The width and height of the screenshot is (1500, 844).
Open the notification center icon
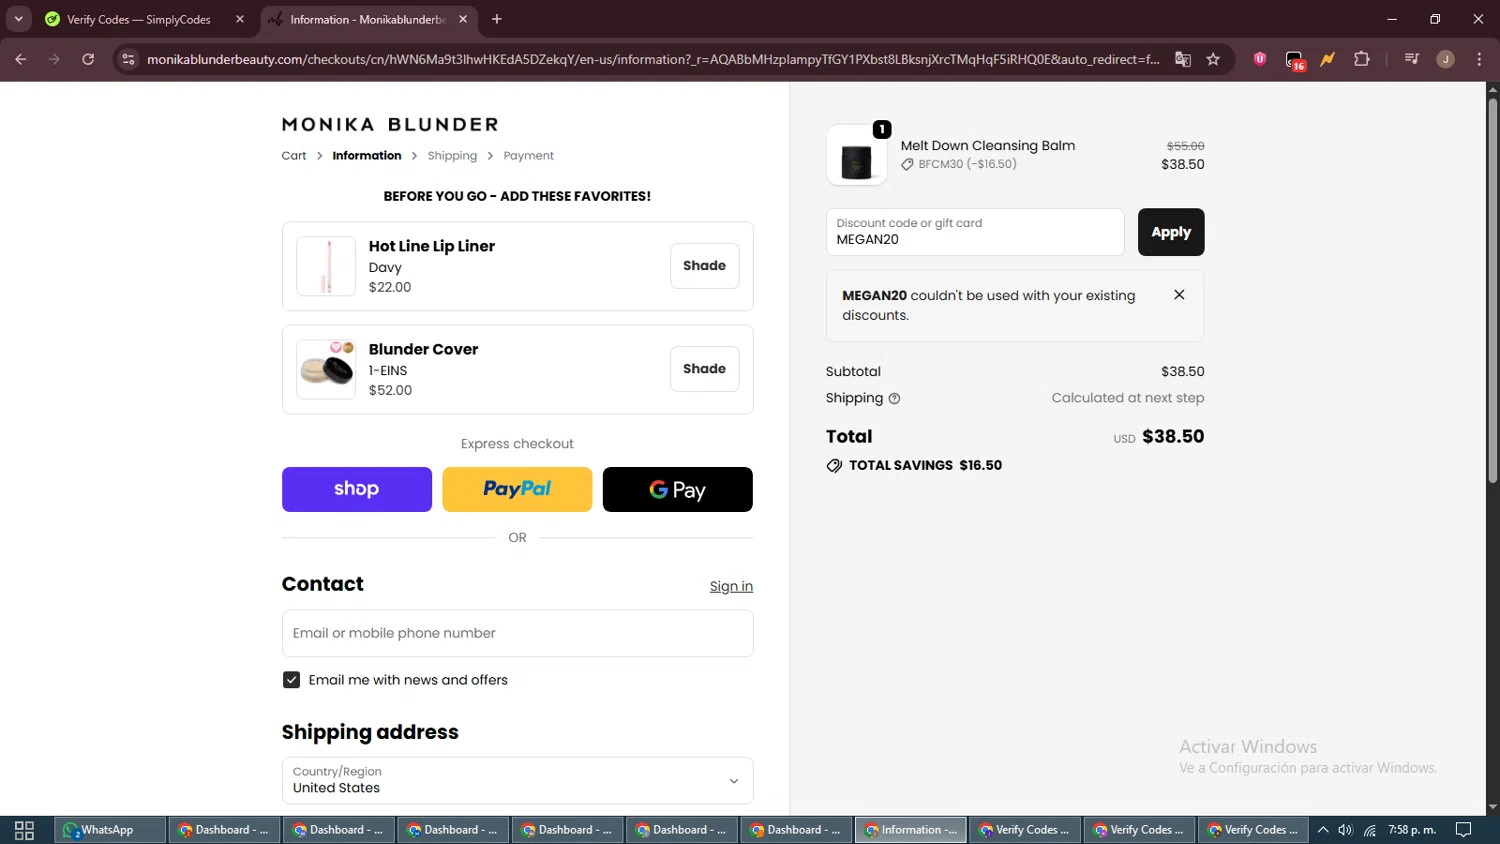click(x=1463, y=830)
